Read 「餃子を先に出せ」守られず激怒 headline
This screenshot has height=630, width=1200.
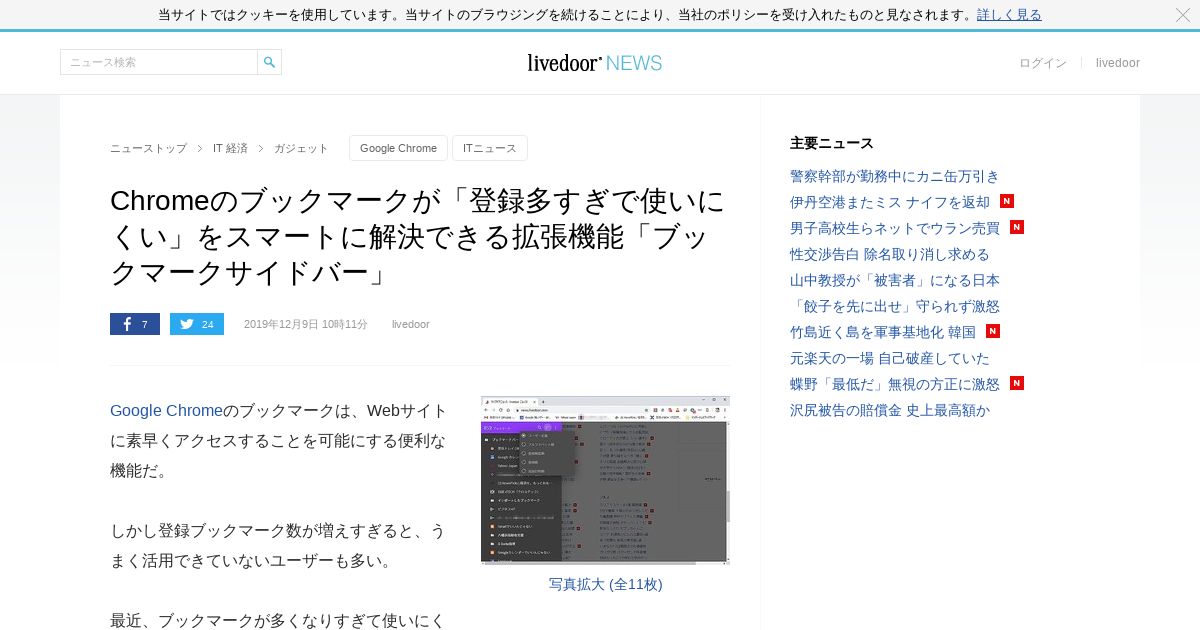895,306
